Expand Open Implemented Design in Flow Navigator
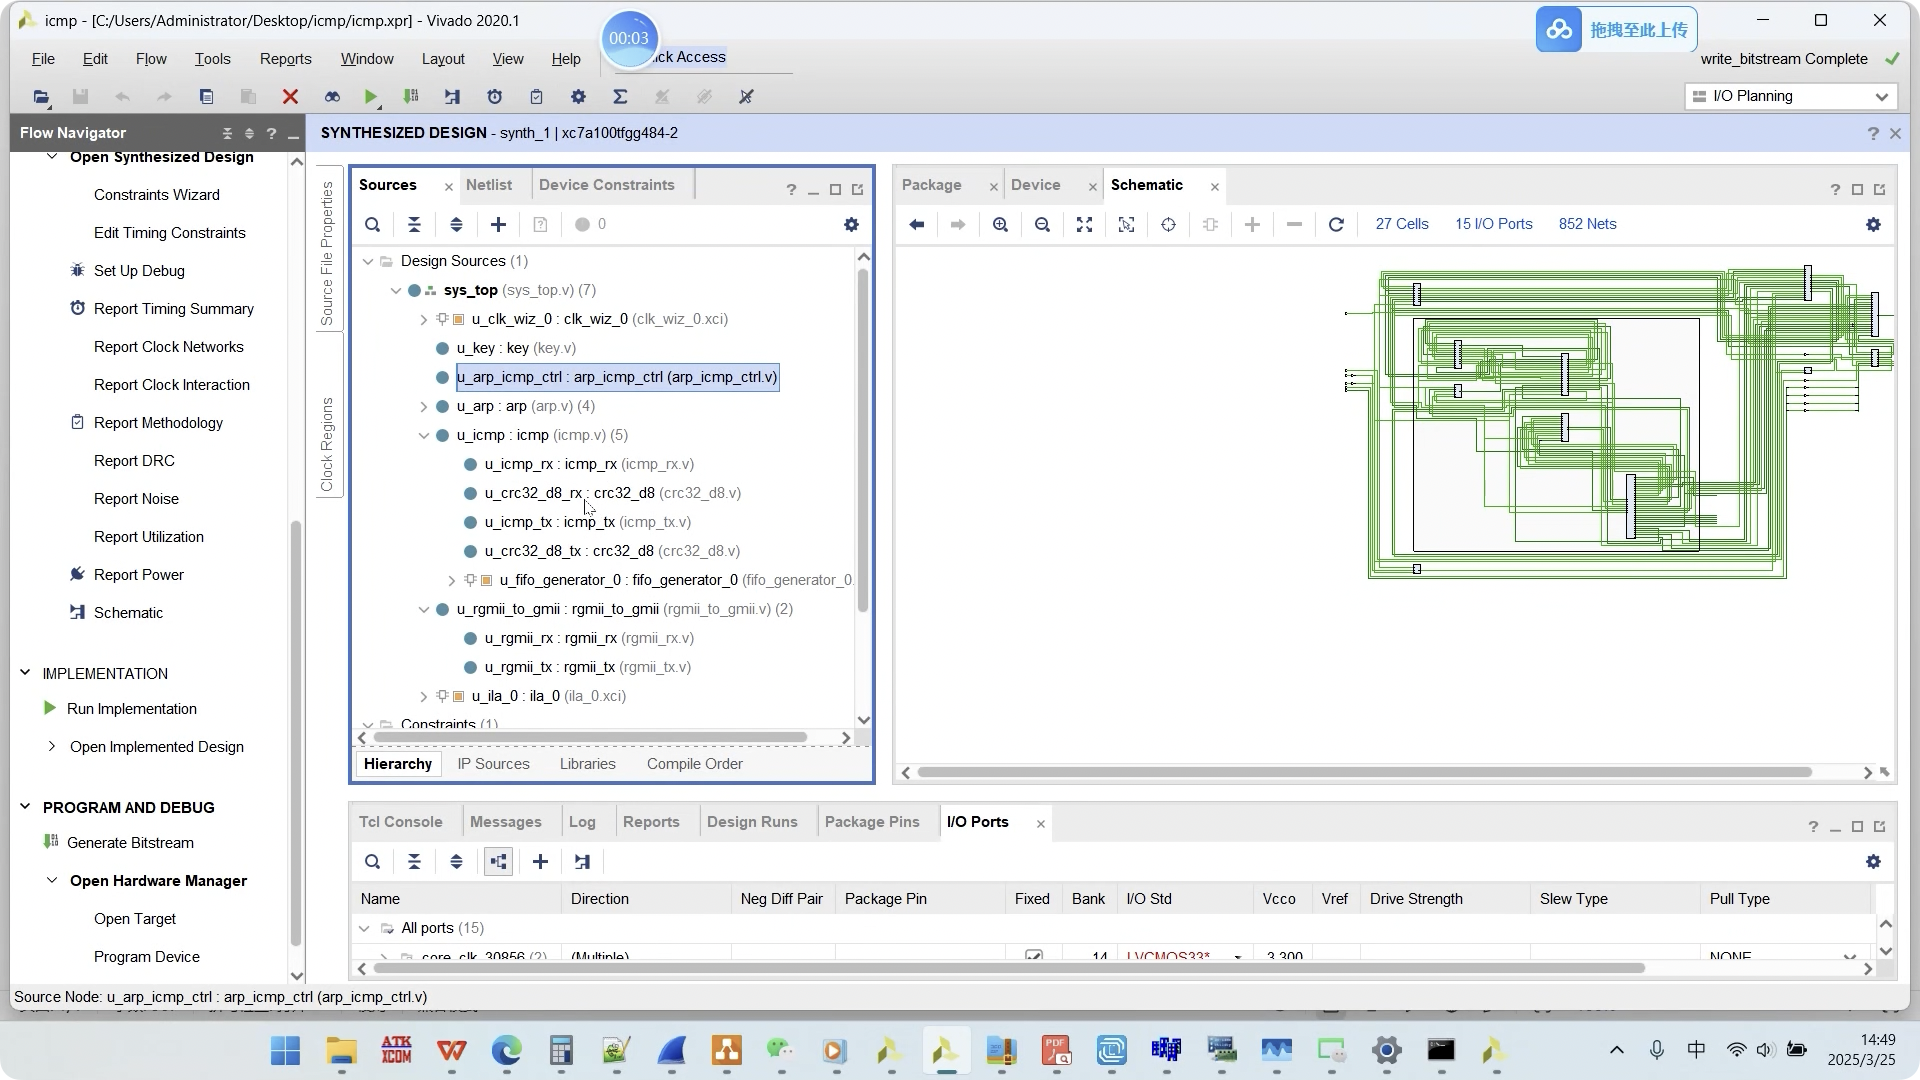This screenshot has width=1920, height=1080. (x=52, y=747)
